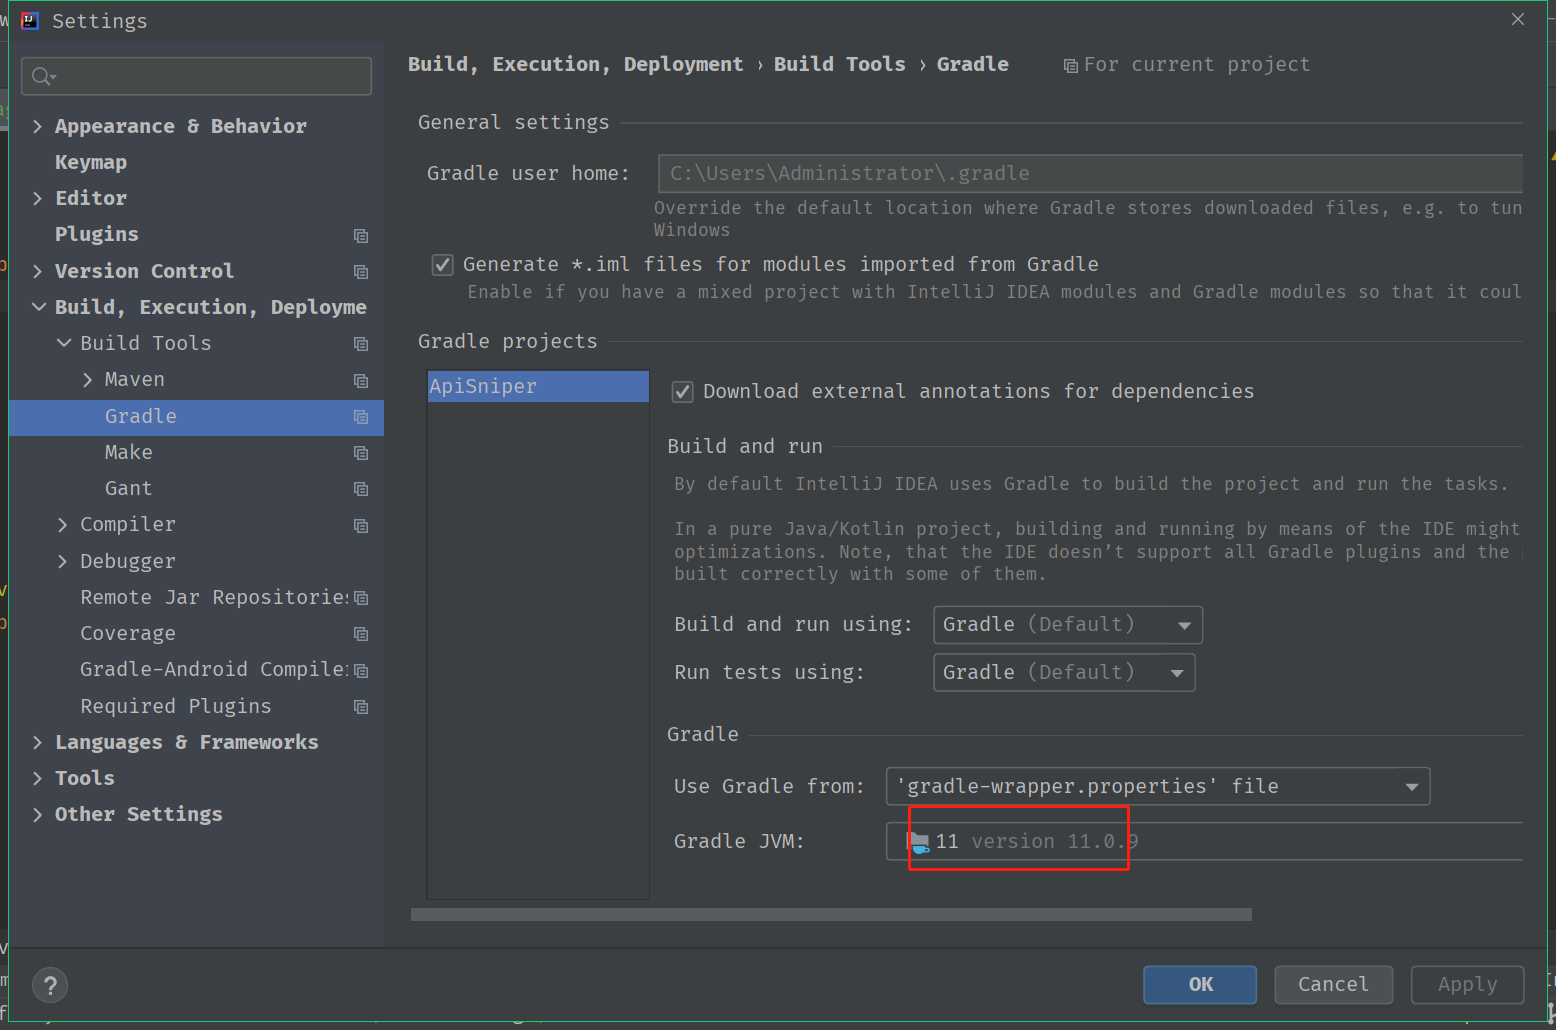The height and width of the screenshot is (1030, 1556).
Task: Click the project-level icon next to Coverage
Action: tap(361, 634)
